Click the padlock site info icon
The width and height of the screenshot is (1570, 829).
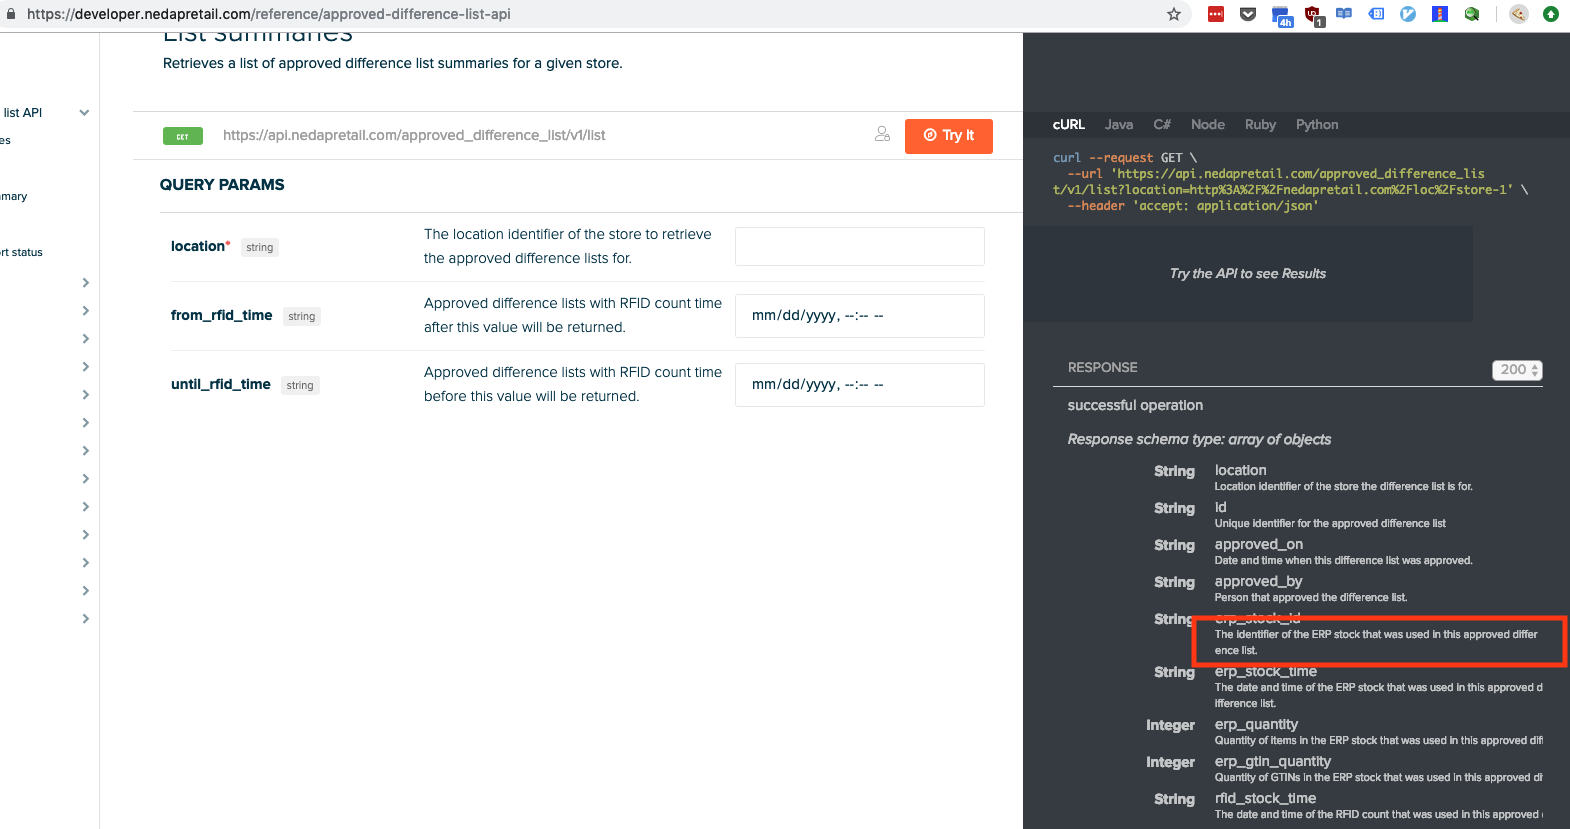(11, 14)
